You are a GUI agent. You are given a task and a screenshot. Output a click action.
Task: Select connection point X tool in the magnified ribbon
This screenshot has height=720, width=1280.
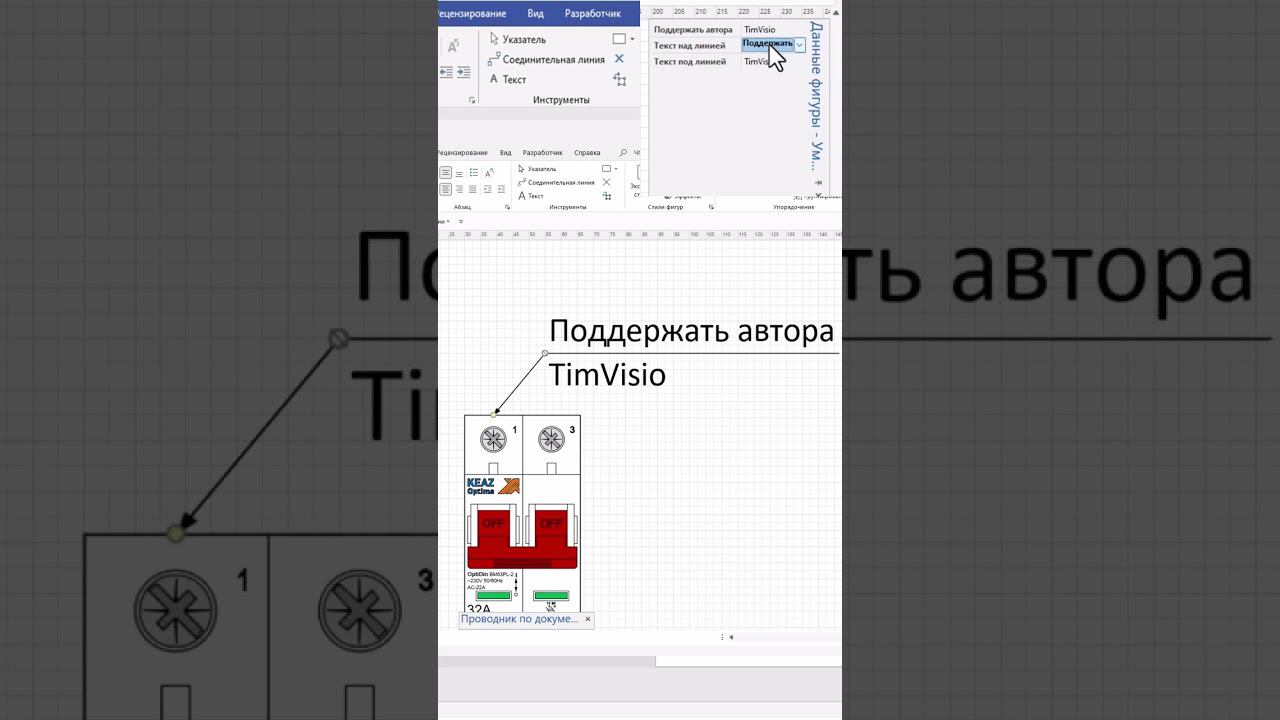[x=619, y=59]
